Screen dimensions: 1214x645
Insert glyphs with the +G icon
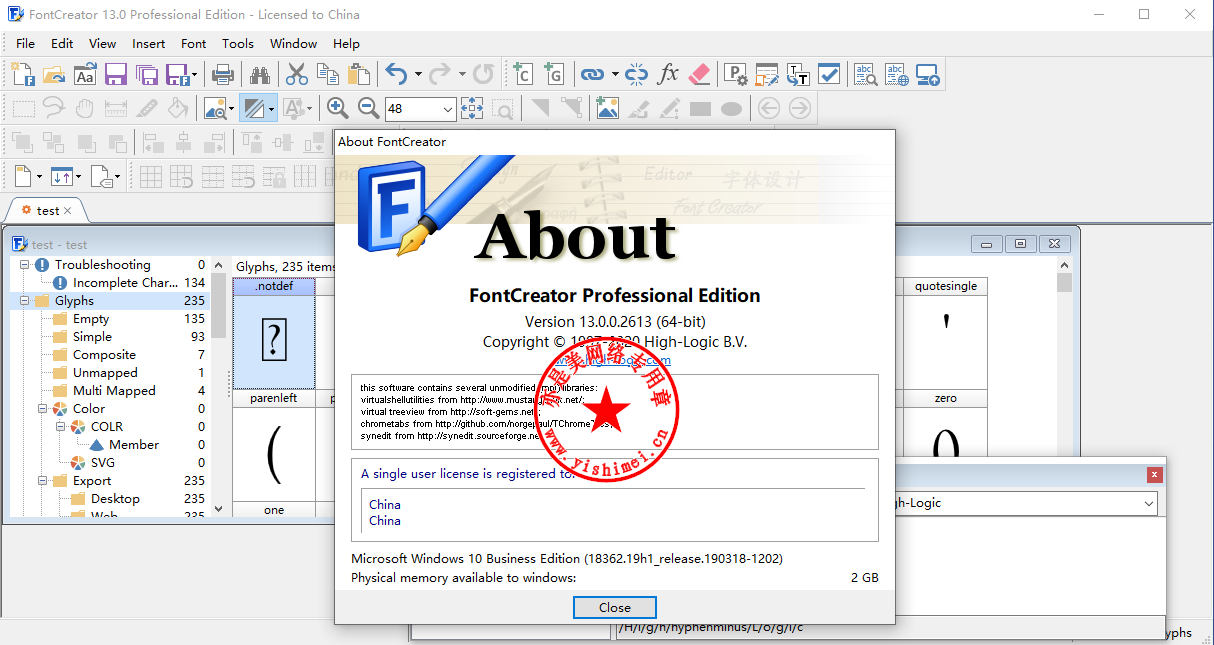tap(554, 74)
